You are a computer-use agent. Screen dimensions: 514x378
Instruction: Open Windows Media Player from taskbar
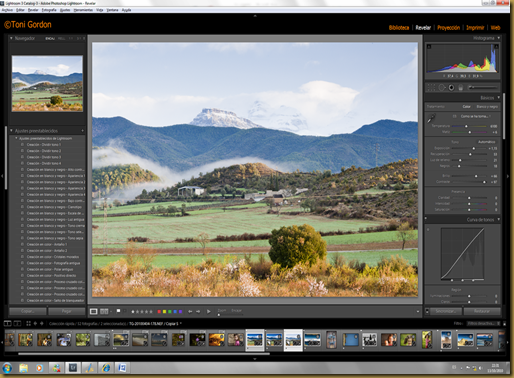39,368
